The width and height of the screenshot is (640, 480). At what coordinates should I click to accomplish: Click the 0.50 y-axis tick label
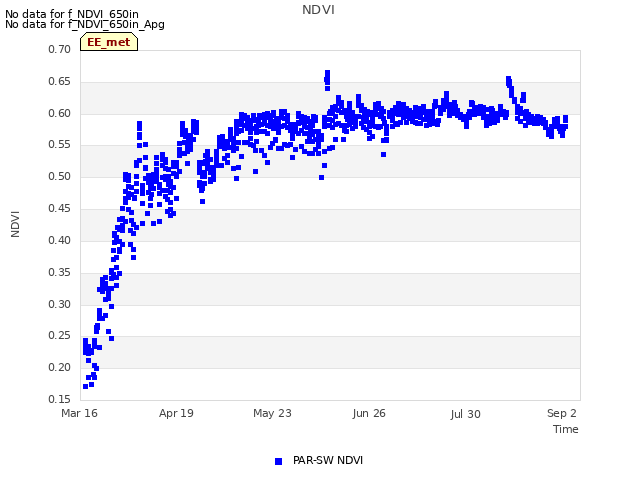60,176
